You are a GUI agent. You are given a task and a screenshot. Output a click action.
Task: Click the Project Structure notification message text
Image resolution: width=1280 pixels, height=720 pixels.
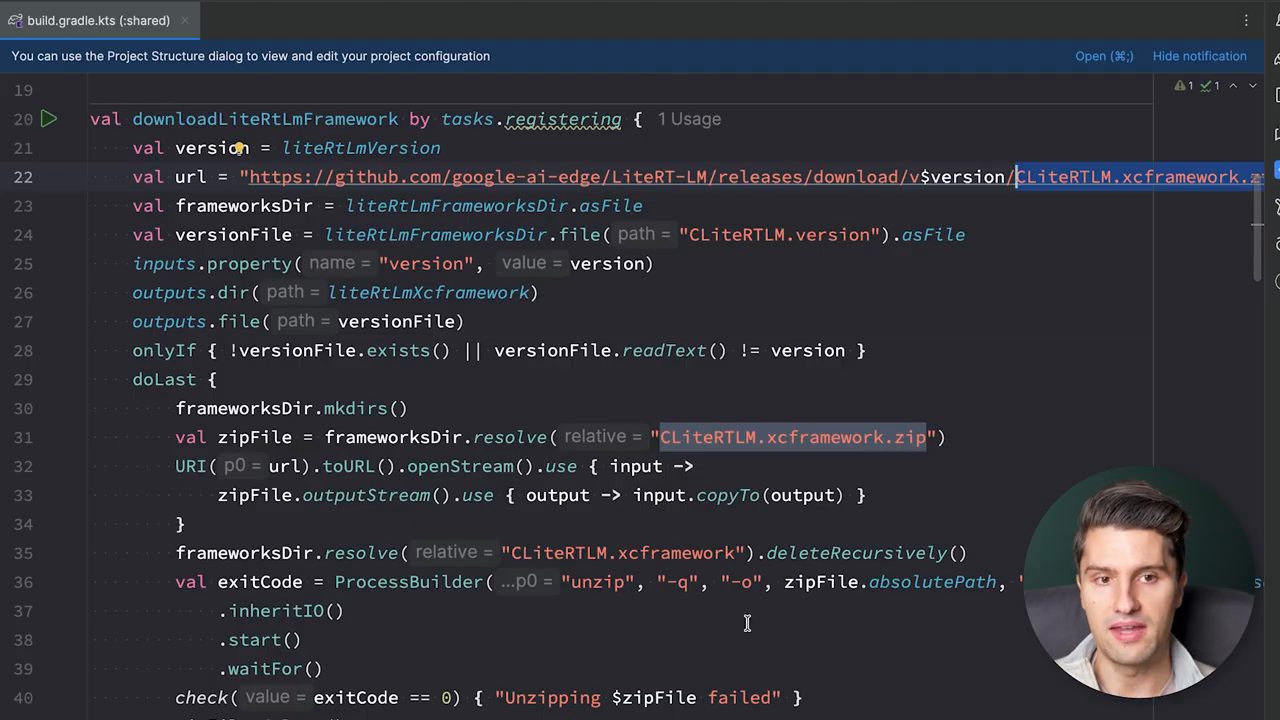pyautogui.click(x=251, y=56)
